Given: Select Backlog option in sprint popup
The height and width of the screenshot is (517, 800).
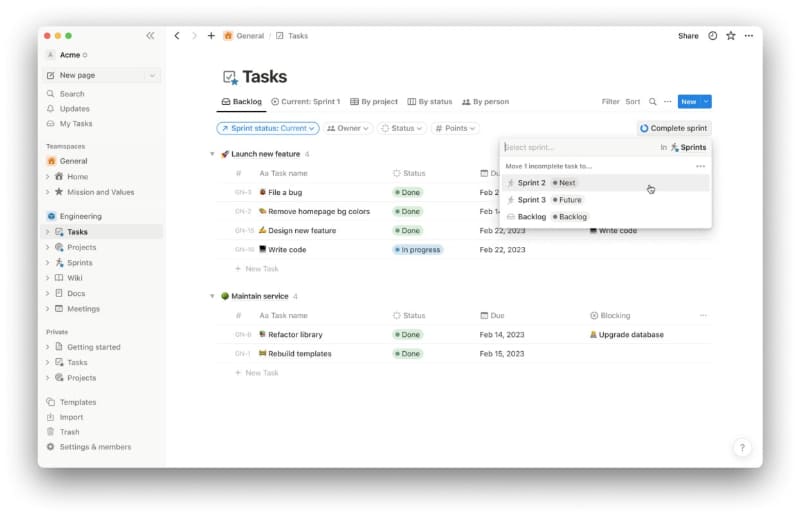Looking at the screenshot, I should [x=606, y=216].
